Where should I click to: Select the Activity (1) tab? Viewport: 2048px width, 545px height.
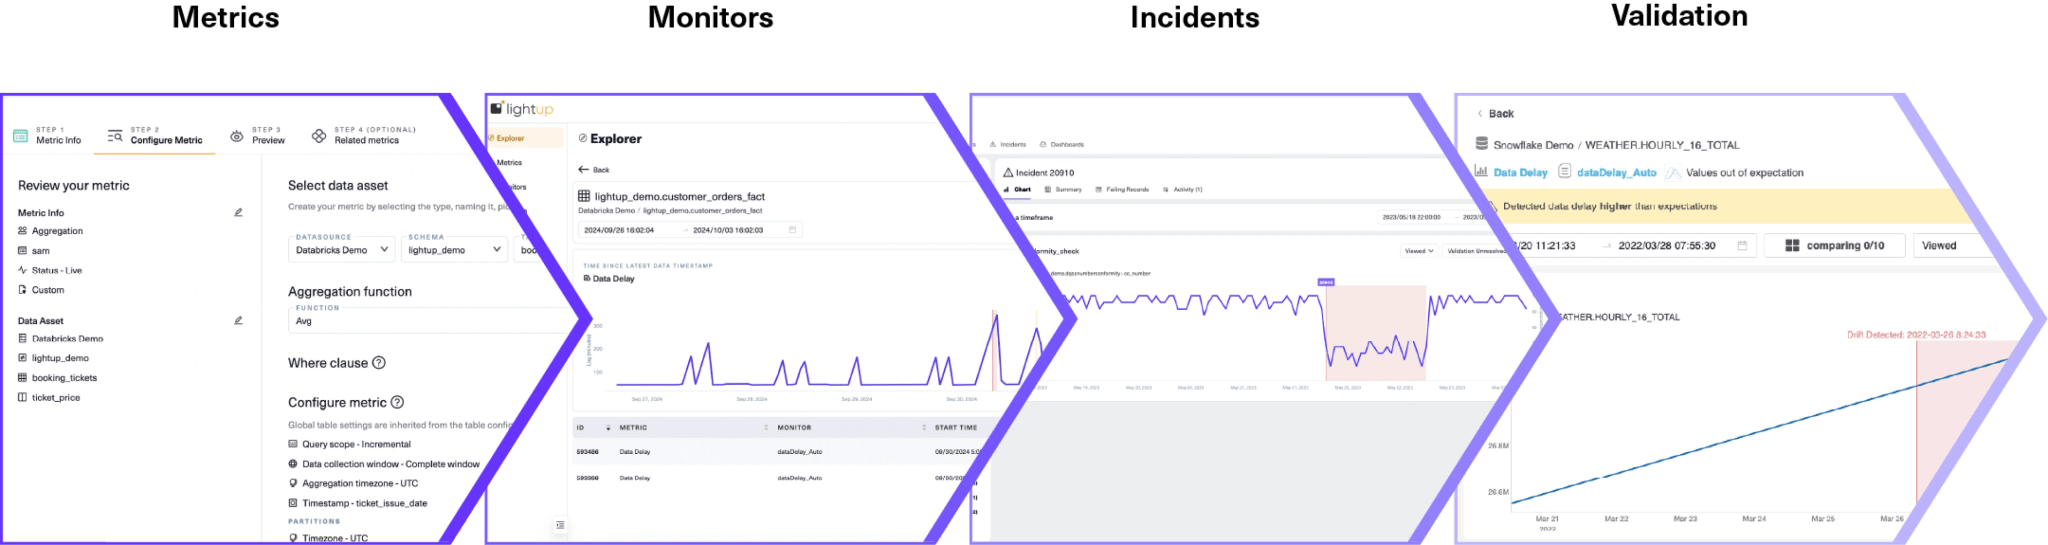click(1183, 189)
